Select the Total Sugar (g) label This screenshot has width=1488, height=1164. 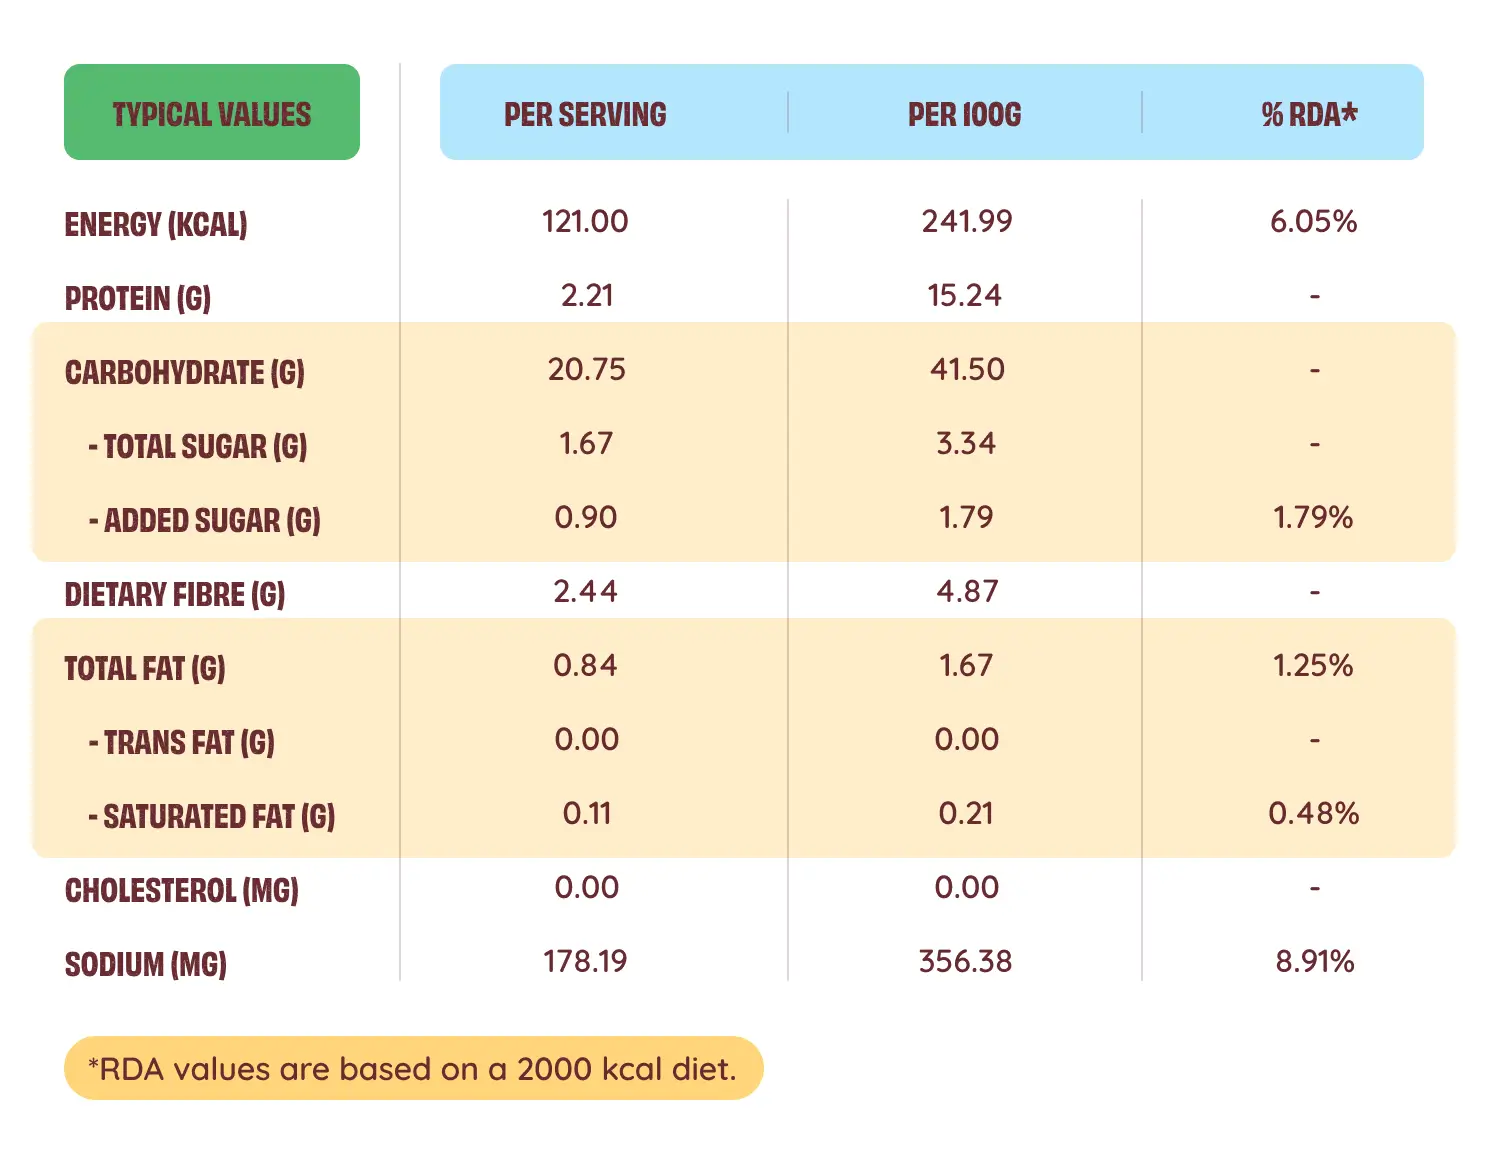198,446
